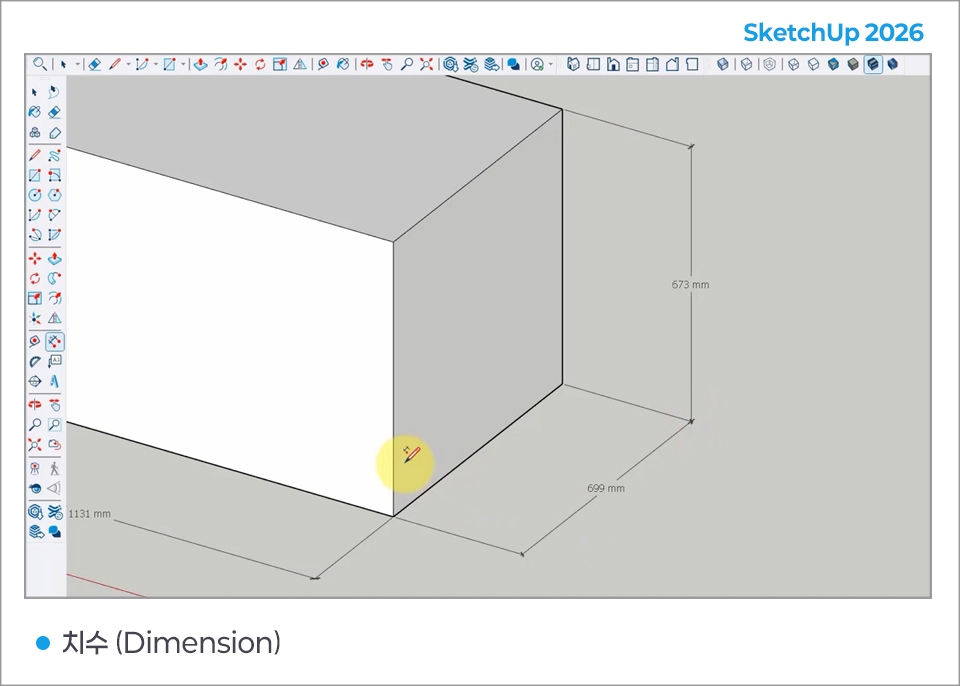Choose the 3D Text tool in the left palette

[x=54, y=382]
